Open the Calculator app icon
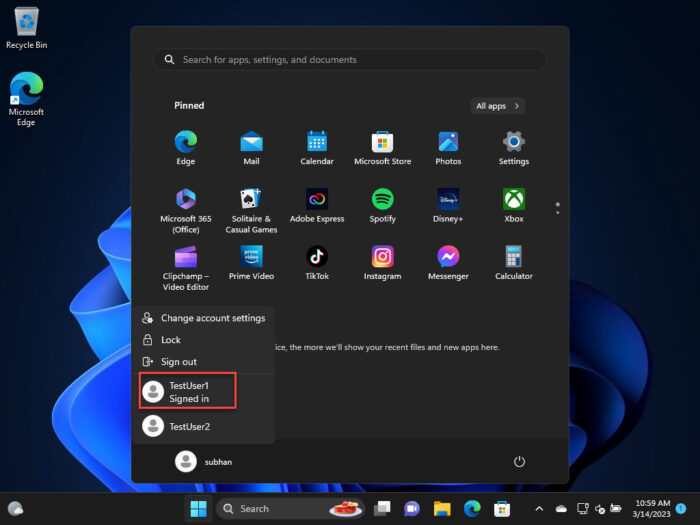 coord(513,257)
